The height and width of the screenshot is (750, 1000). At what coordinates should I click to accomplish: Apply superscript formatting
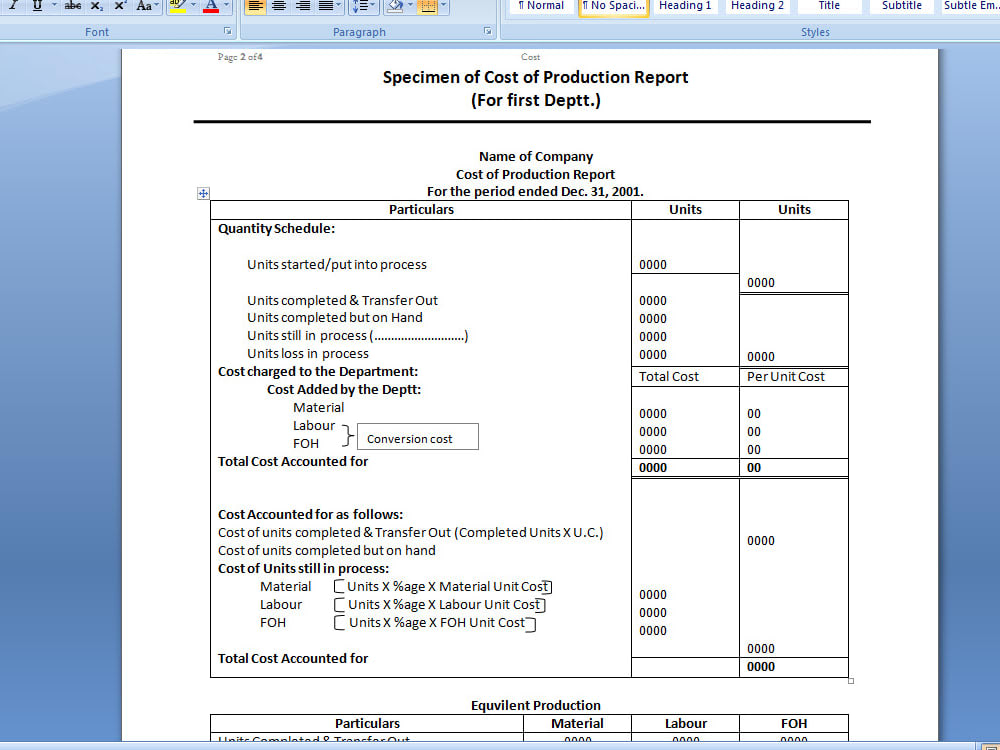point(119,5)
